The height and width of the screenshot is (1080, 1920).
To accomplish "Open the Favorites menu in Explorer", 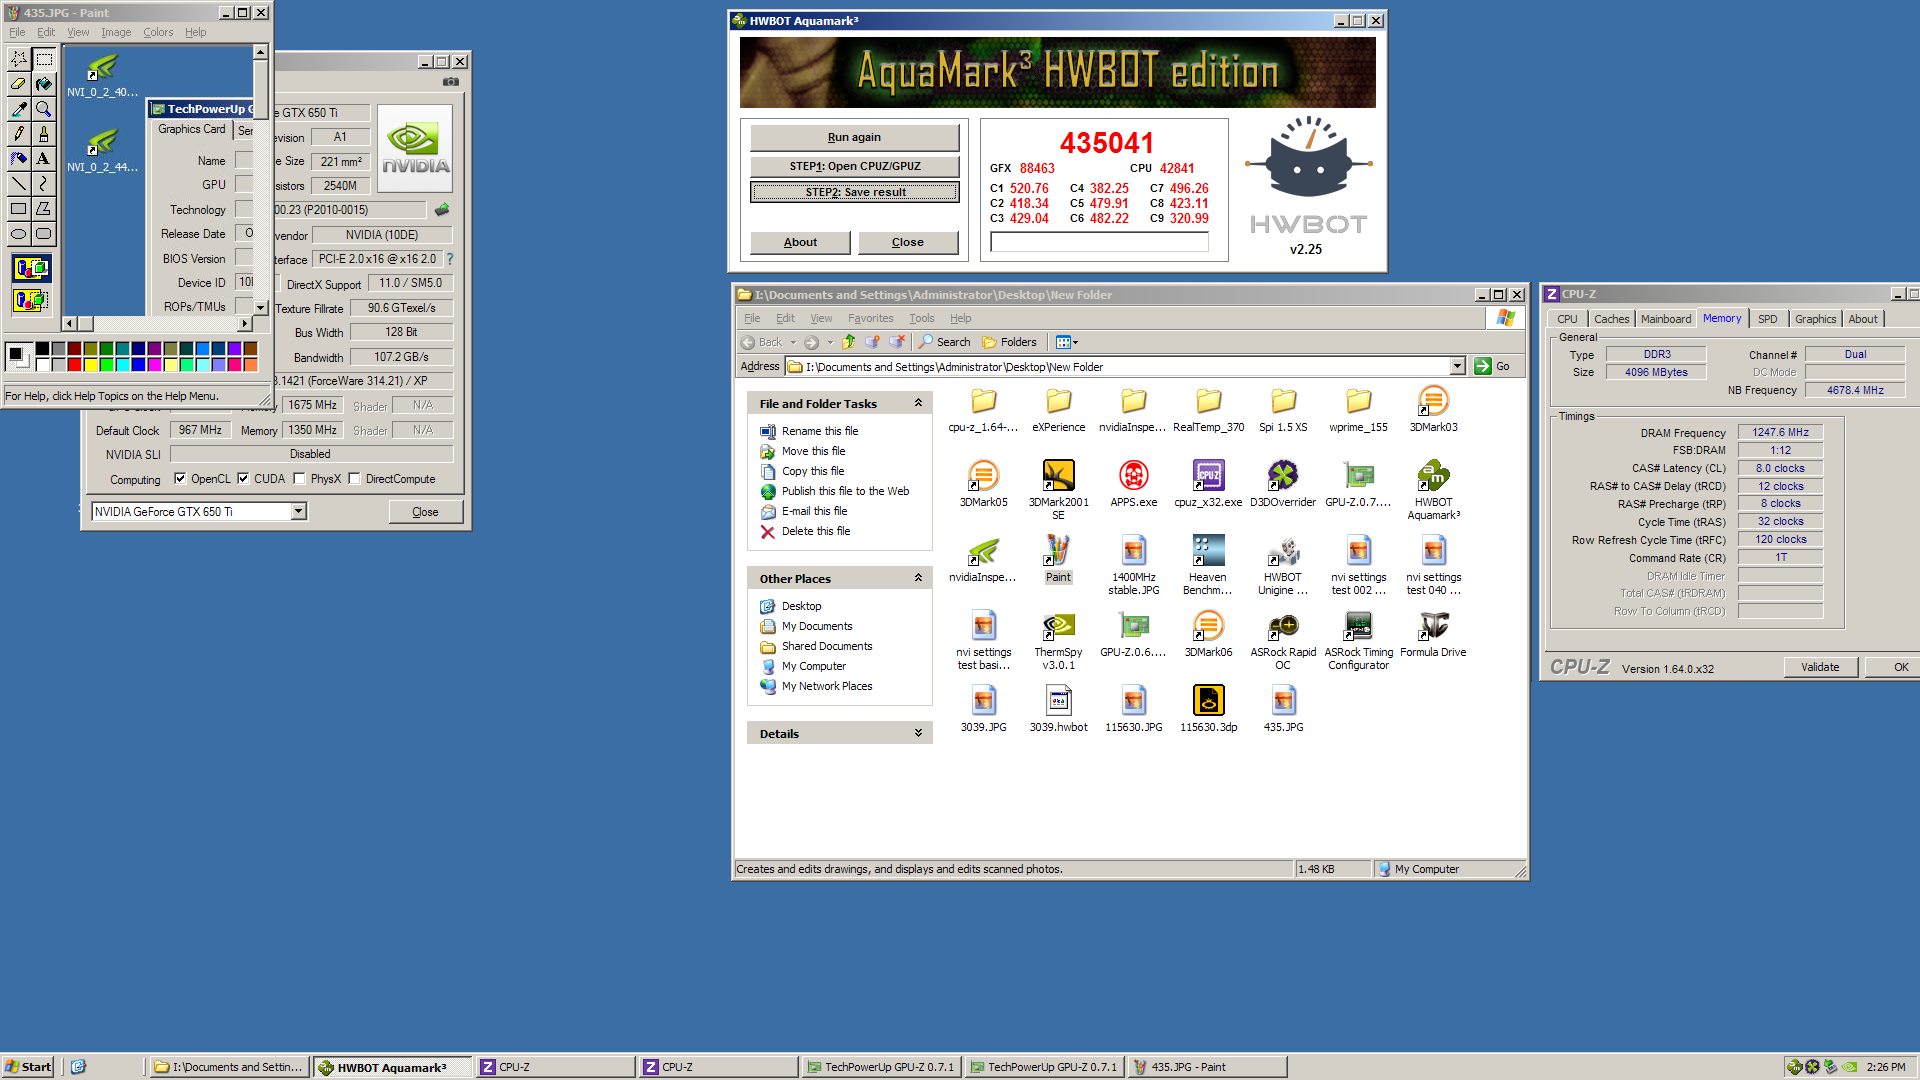I will tap(870, 318).
